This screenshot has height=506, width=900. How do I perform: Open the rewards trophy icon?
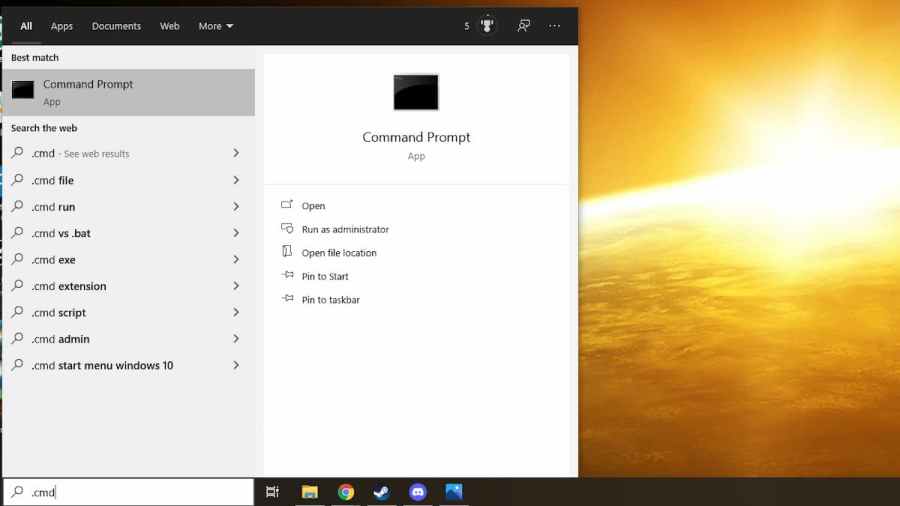[487, 25]
